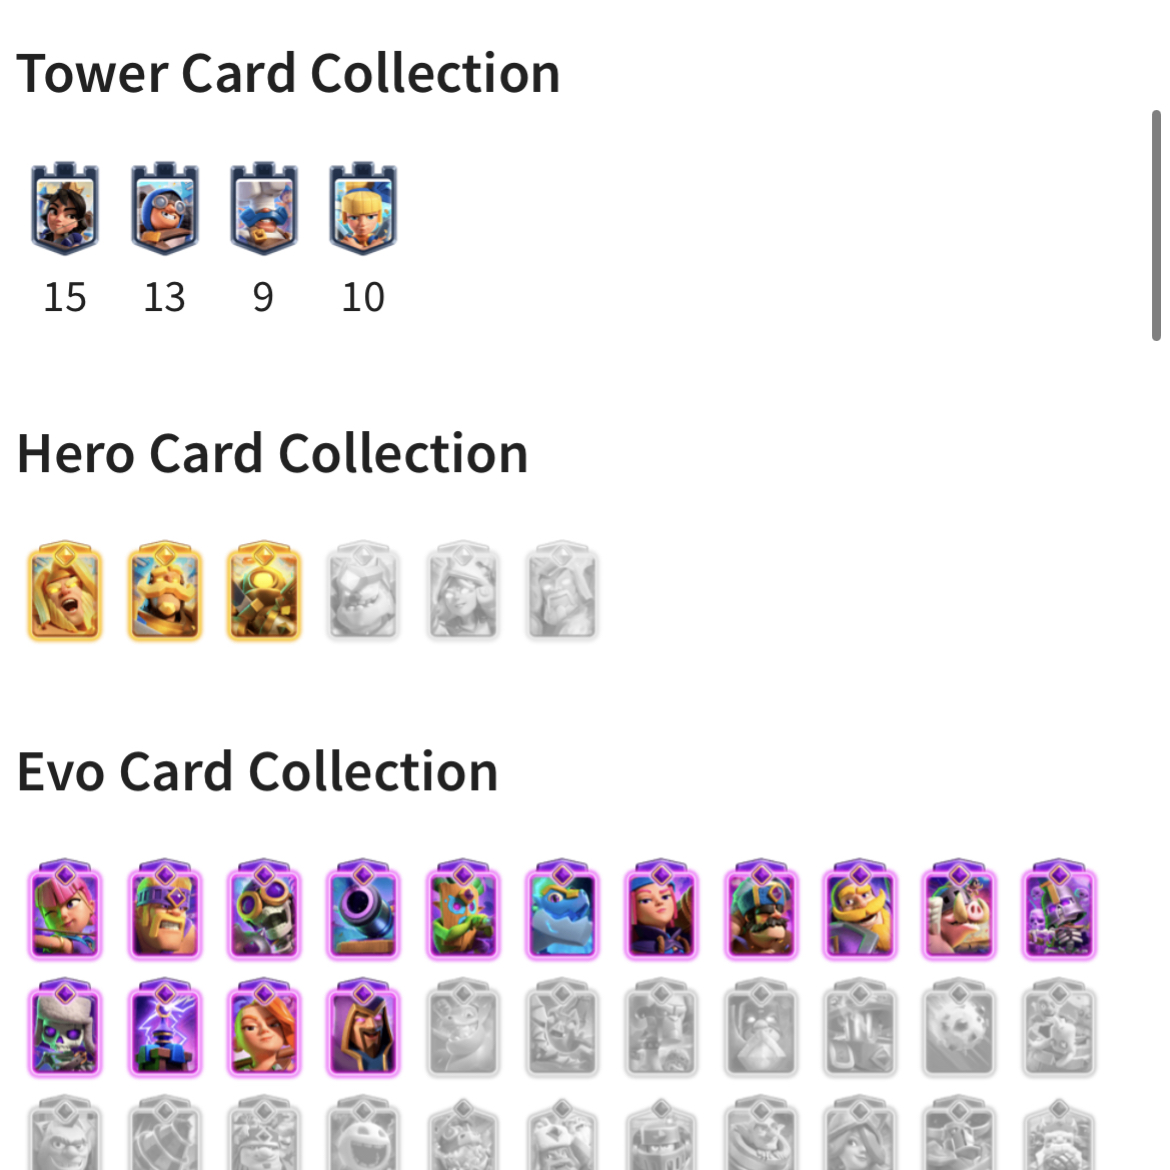Select the Evo Valkyrie card
The image size is (1170, 1170).
pyautogui.click(x=263, y=1027)
